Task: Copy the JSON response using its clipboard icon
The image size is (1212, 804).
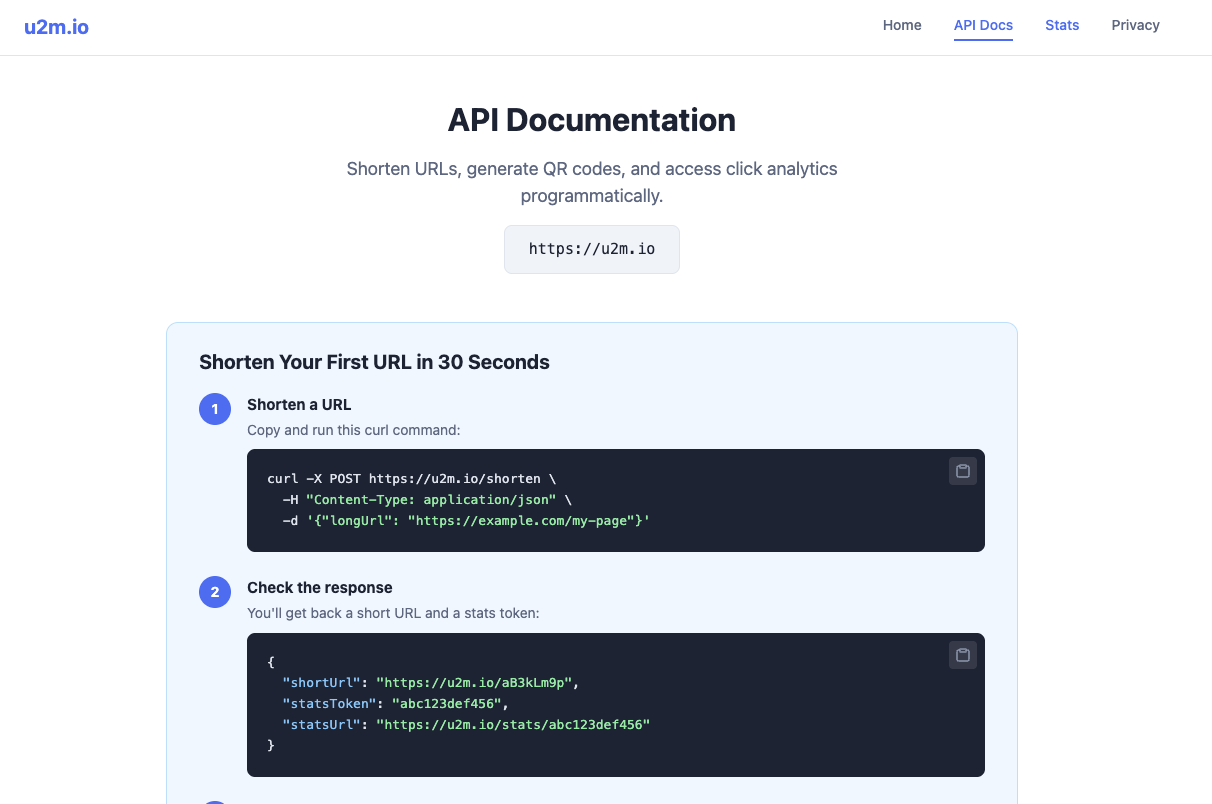Action: [x=963, y=655]
